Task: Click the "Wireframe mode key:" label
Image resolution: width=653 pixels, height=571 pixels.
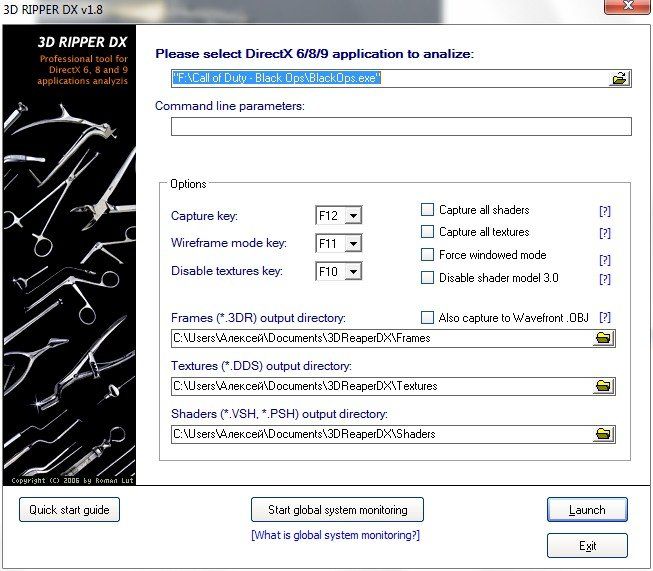Action: (229, 243)
